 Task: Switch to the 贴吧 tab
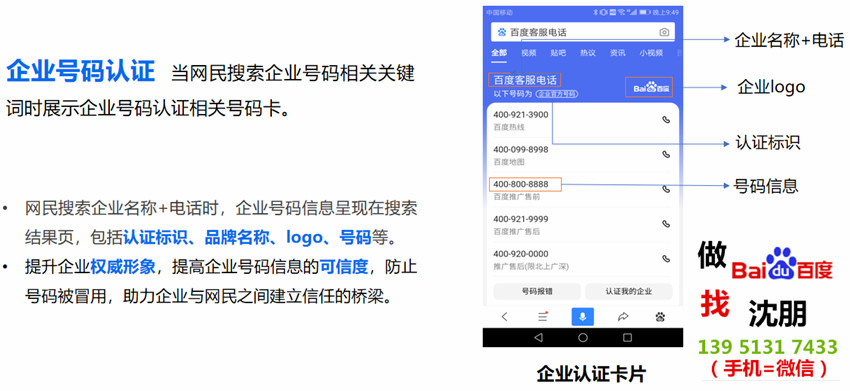(558, 53)
